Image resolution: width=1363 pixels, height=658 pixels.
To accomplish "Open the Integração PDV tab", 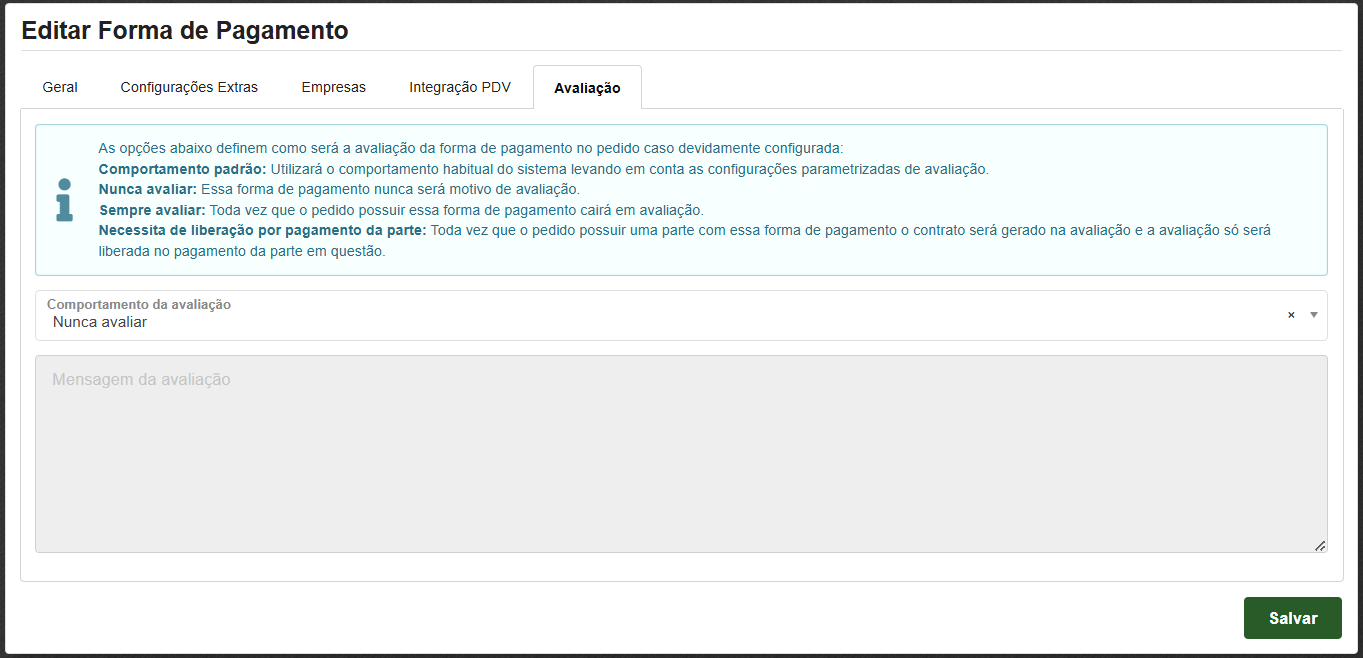I will (x=459, y=87).
